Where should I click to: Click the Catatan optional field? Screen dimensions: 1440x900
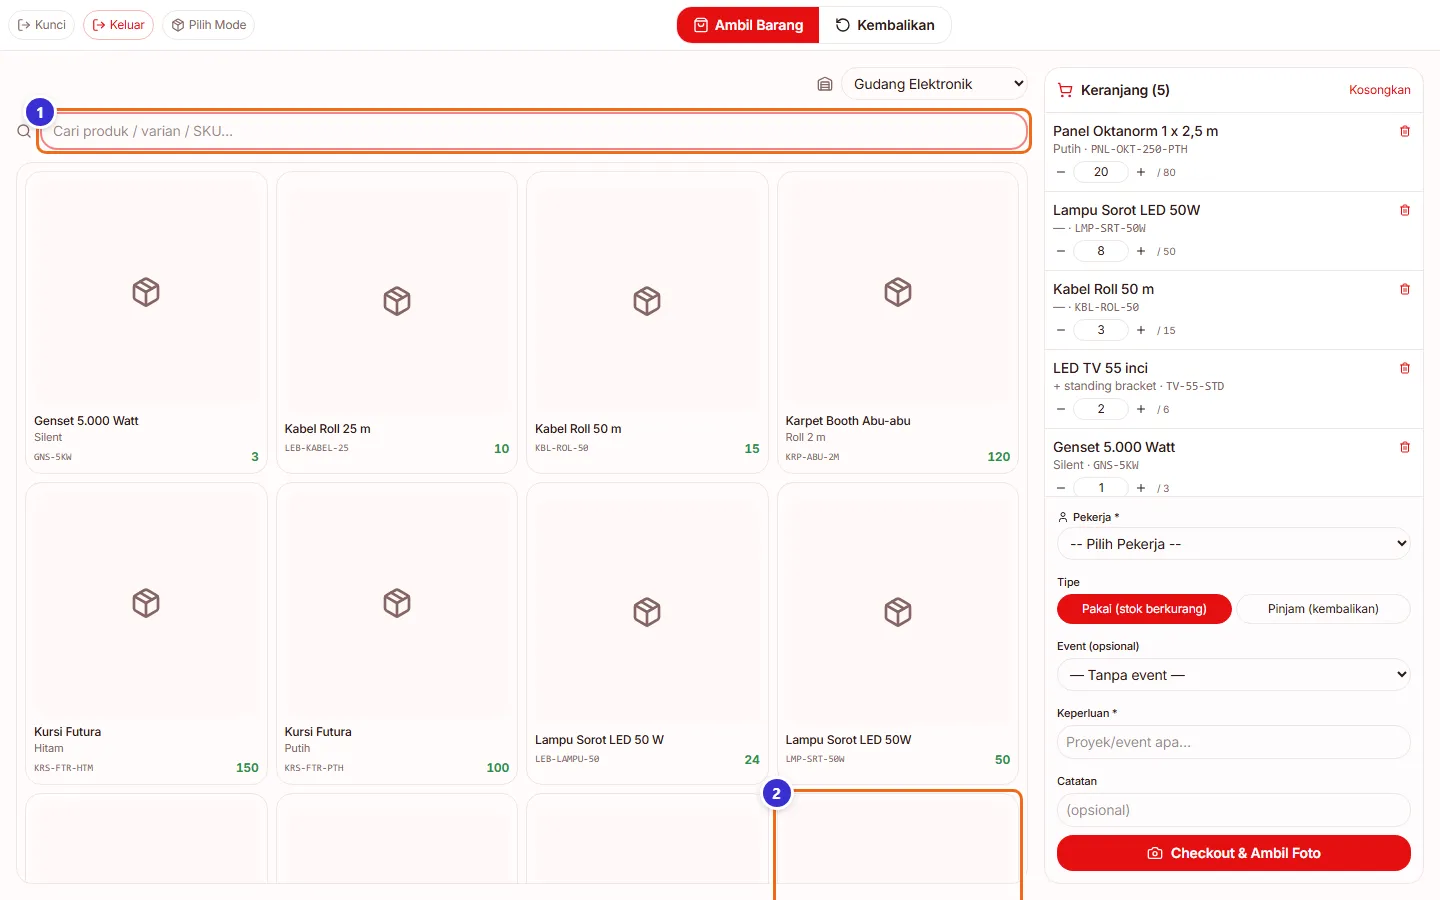pos(1234,810)
